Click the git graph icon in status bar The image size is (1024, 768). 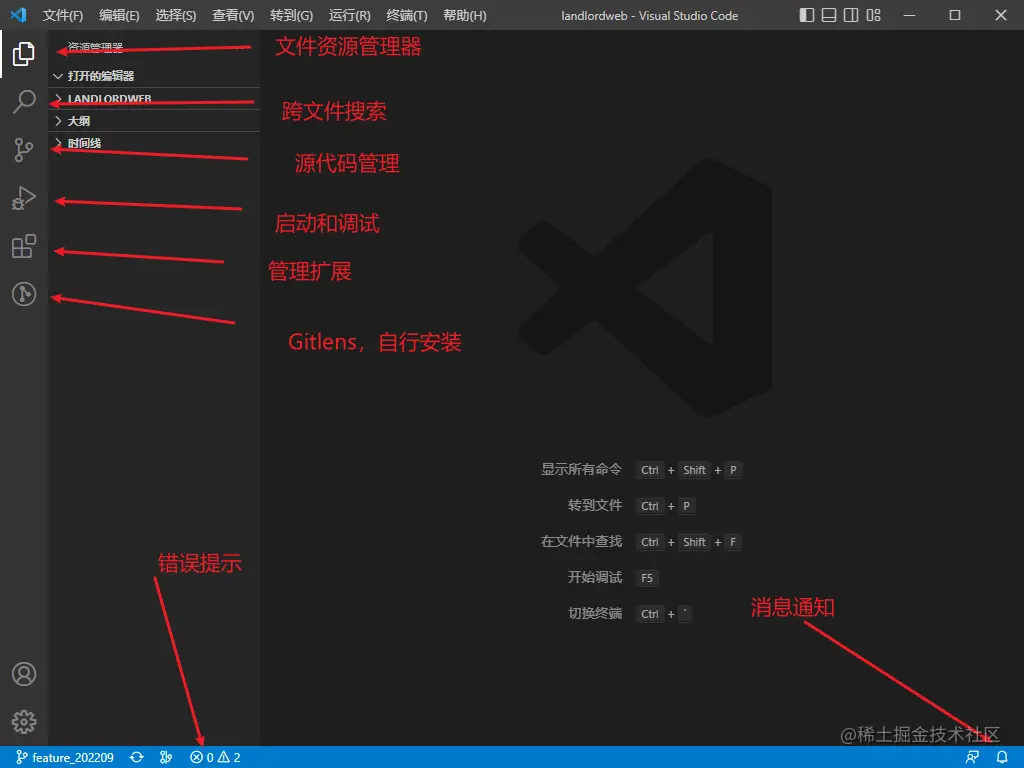pyautogui.click(x=166, y=758)
